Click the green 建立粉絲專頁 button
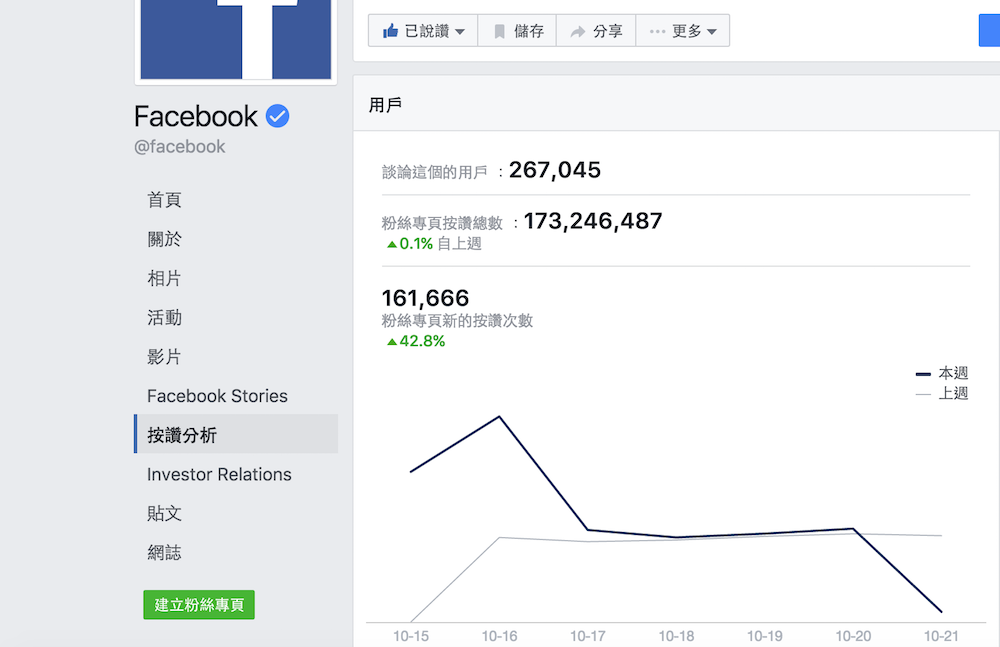Image resolution: width=1000 pixels, height=647 pixels. tap(199, 605)
